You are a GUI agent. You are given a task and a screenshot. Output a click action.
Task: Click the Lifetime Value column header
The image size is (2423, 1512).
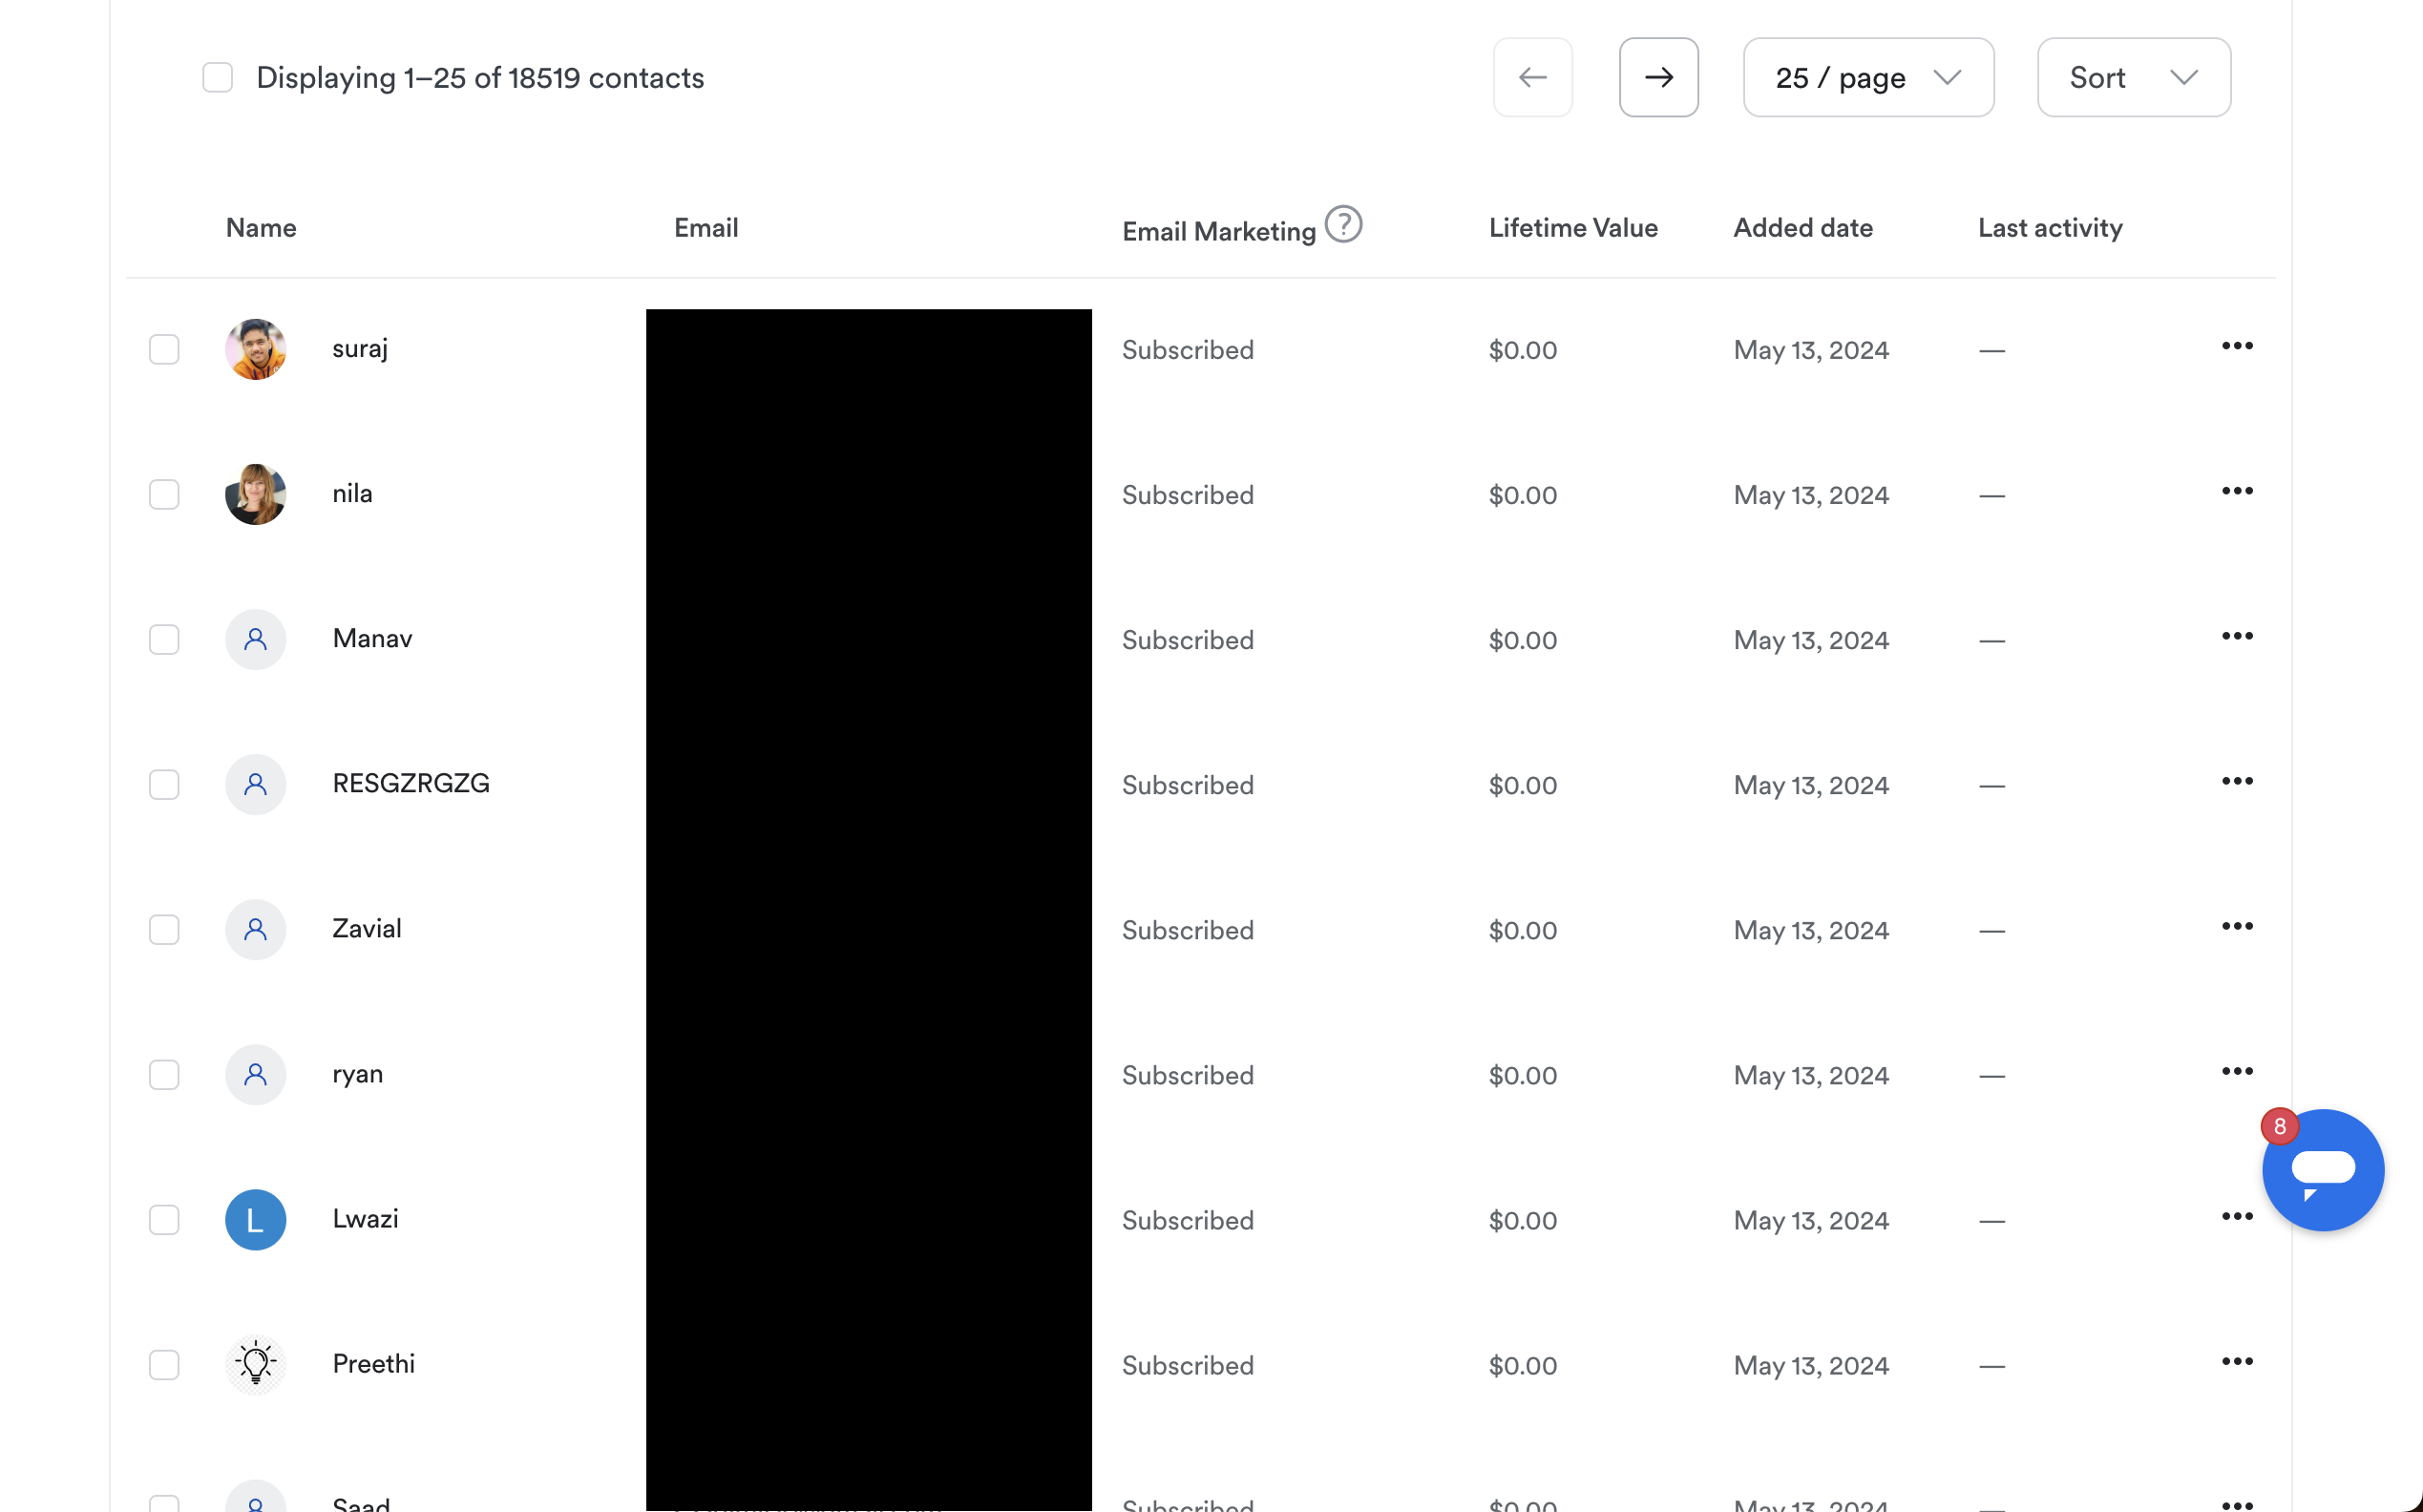(1572, 228)
